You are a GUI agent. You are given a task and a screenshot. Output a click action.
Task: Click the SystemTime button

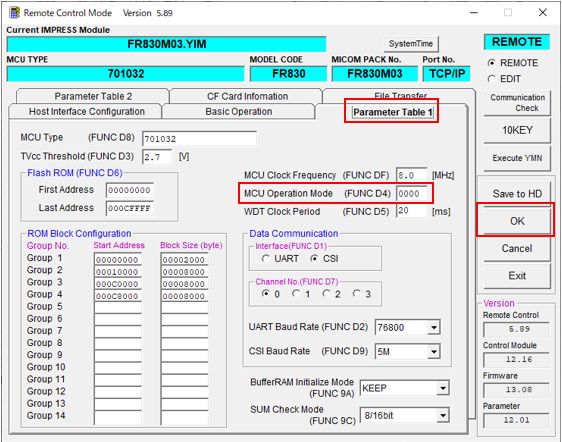click(411, 44)
